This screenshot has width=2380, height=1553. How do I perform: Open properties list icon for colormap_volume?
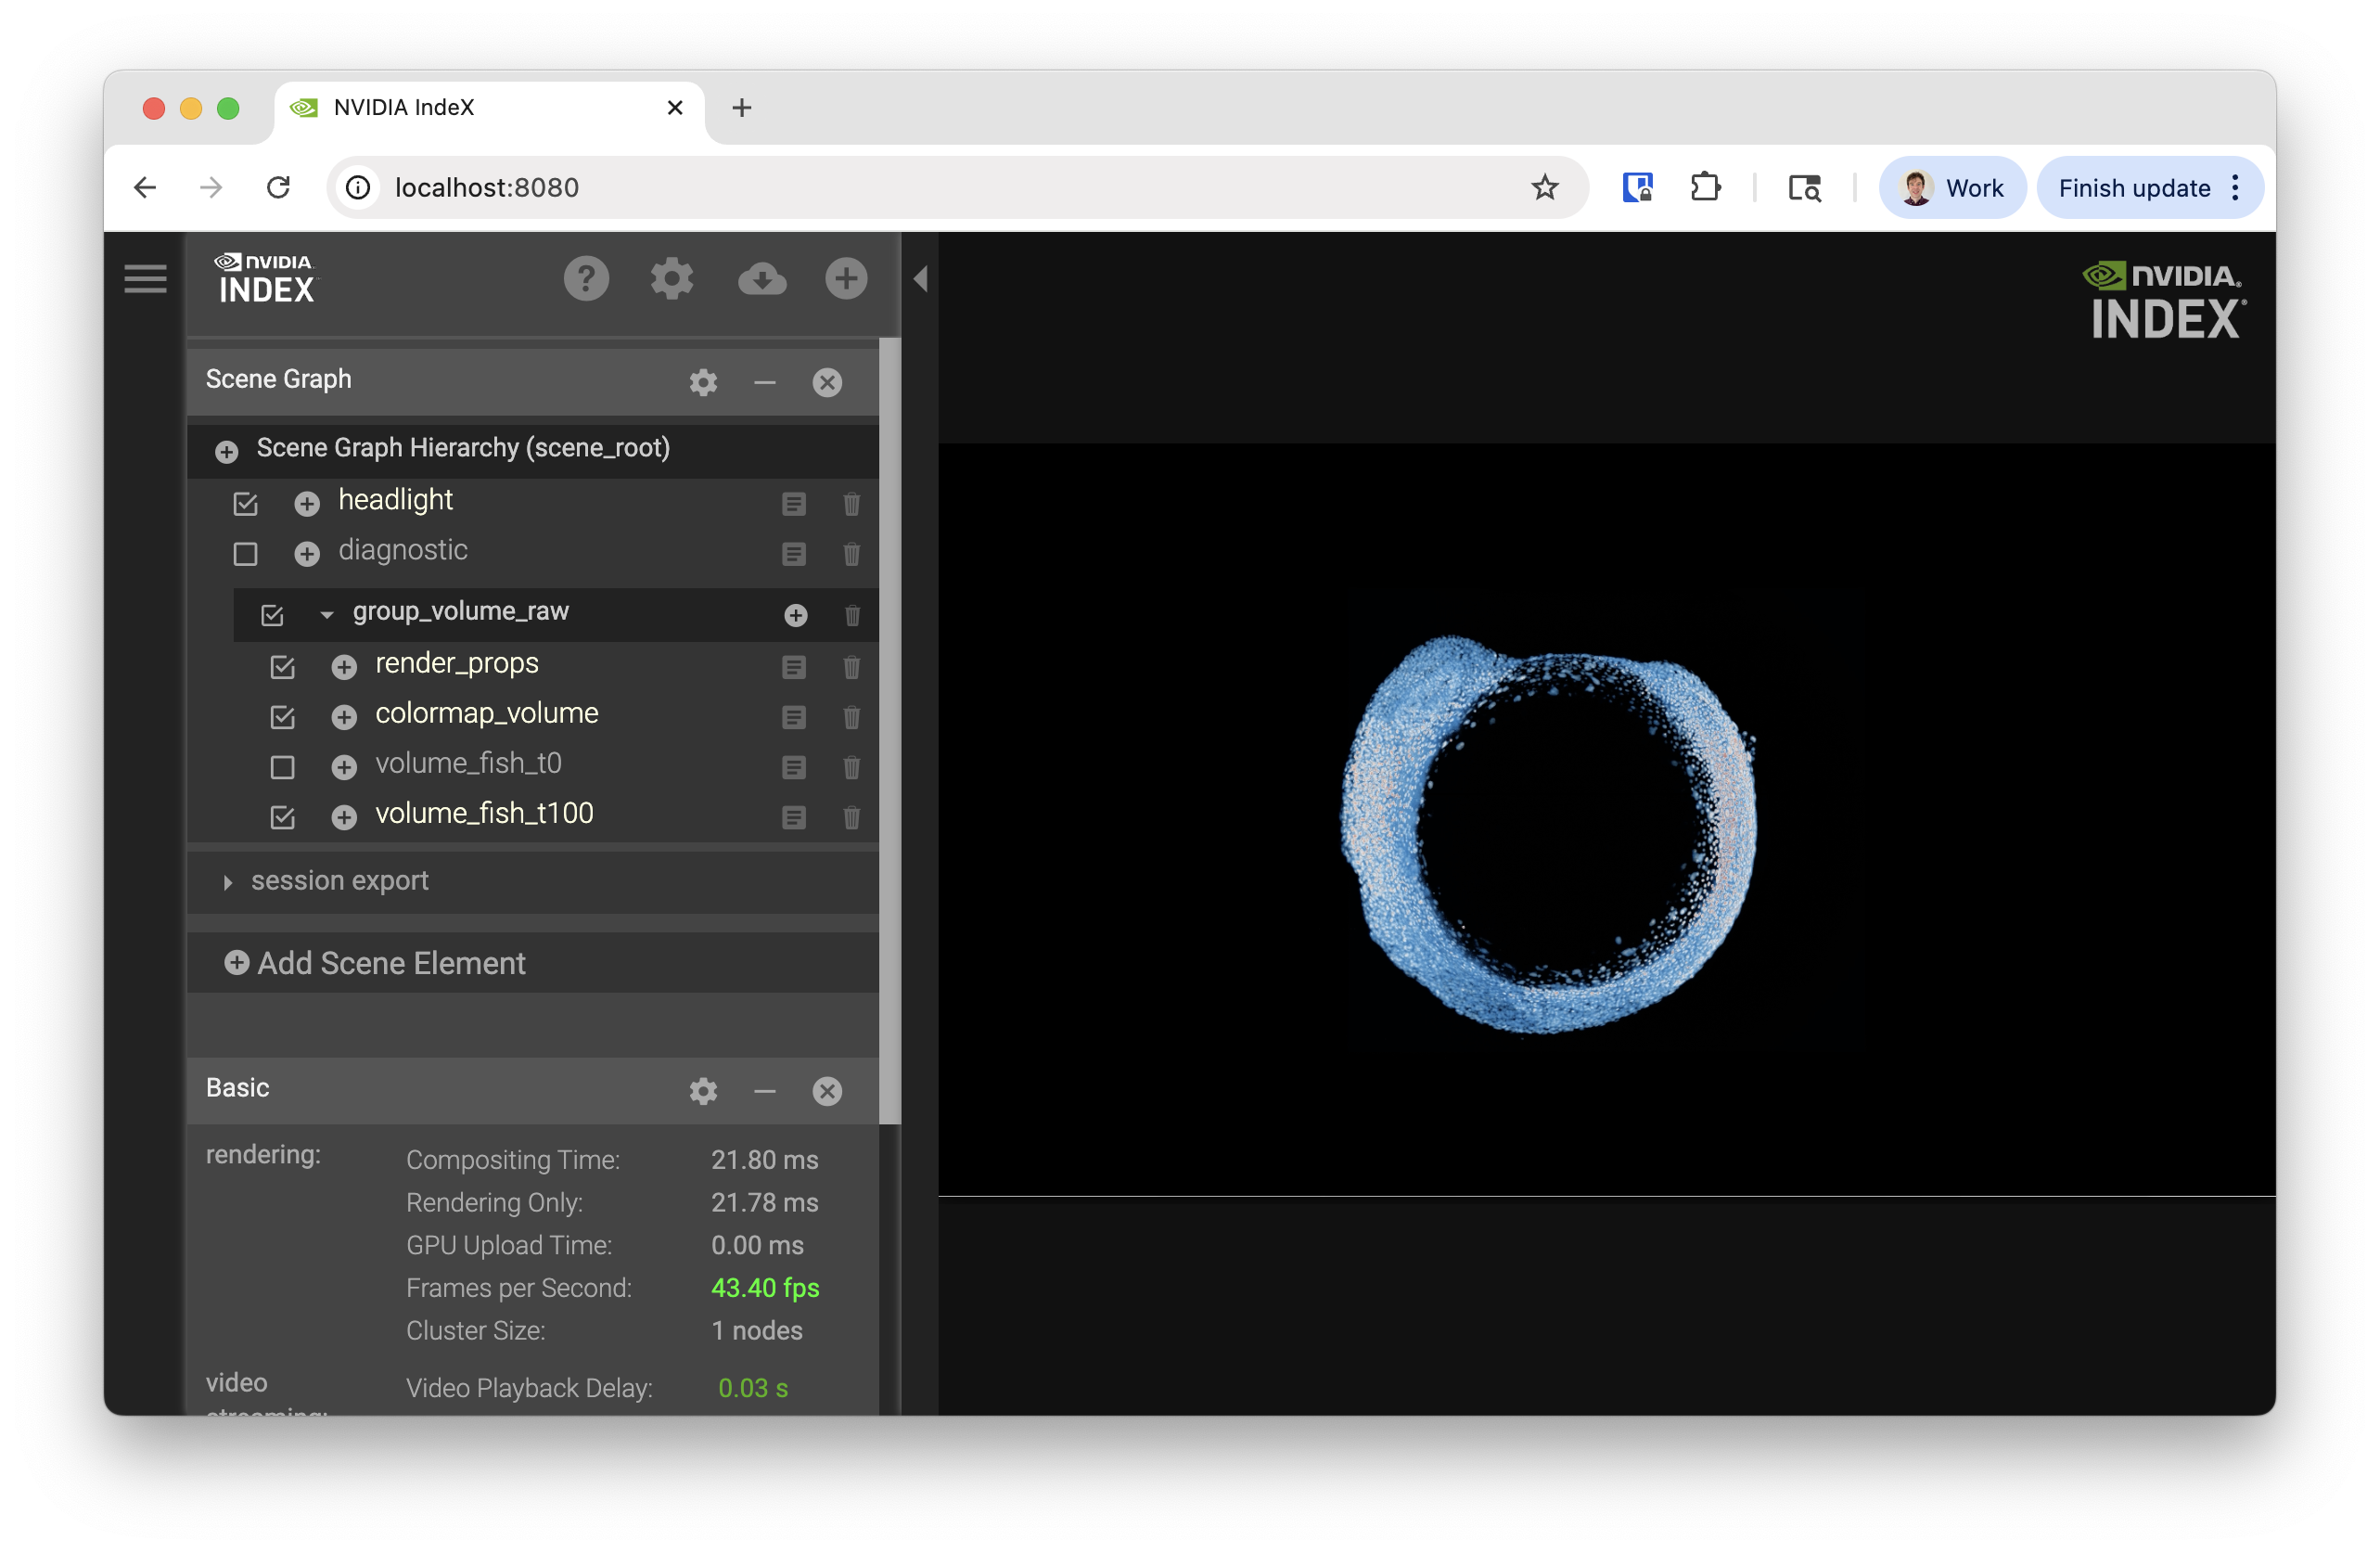793,718
